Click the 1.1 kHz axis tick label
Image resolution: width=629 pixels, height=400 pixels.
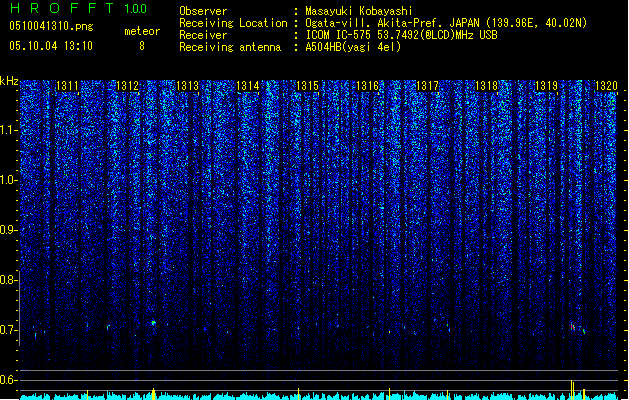(x=8, y=130)
